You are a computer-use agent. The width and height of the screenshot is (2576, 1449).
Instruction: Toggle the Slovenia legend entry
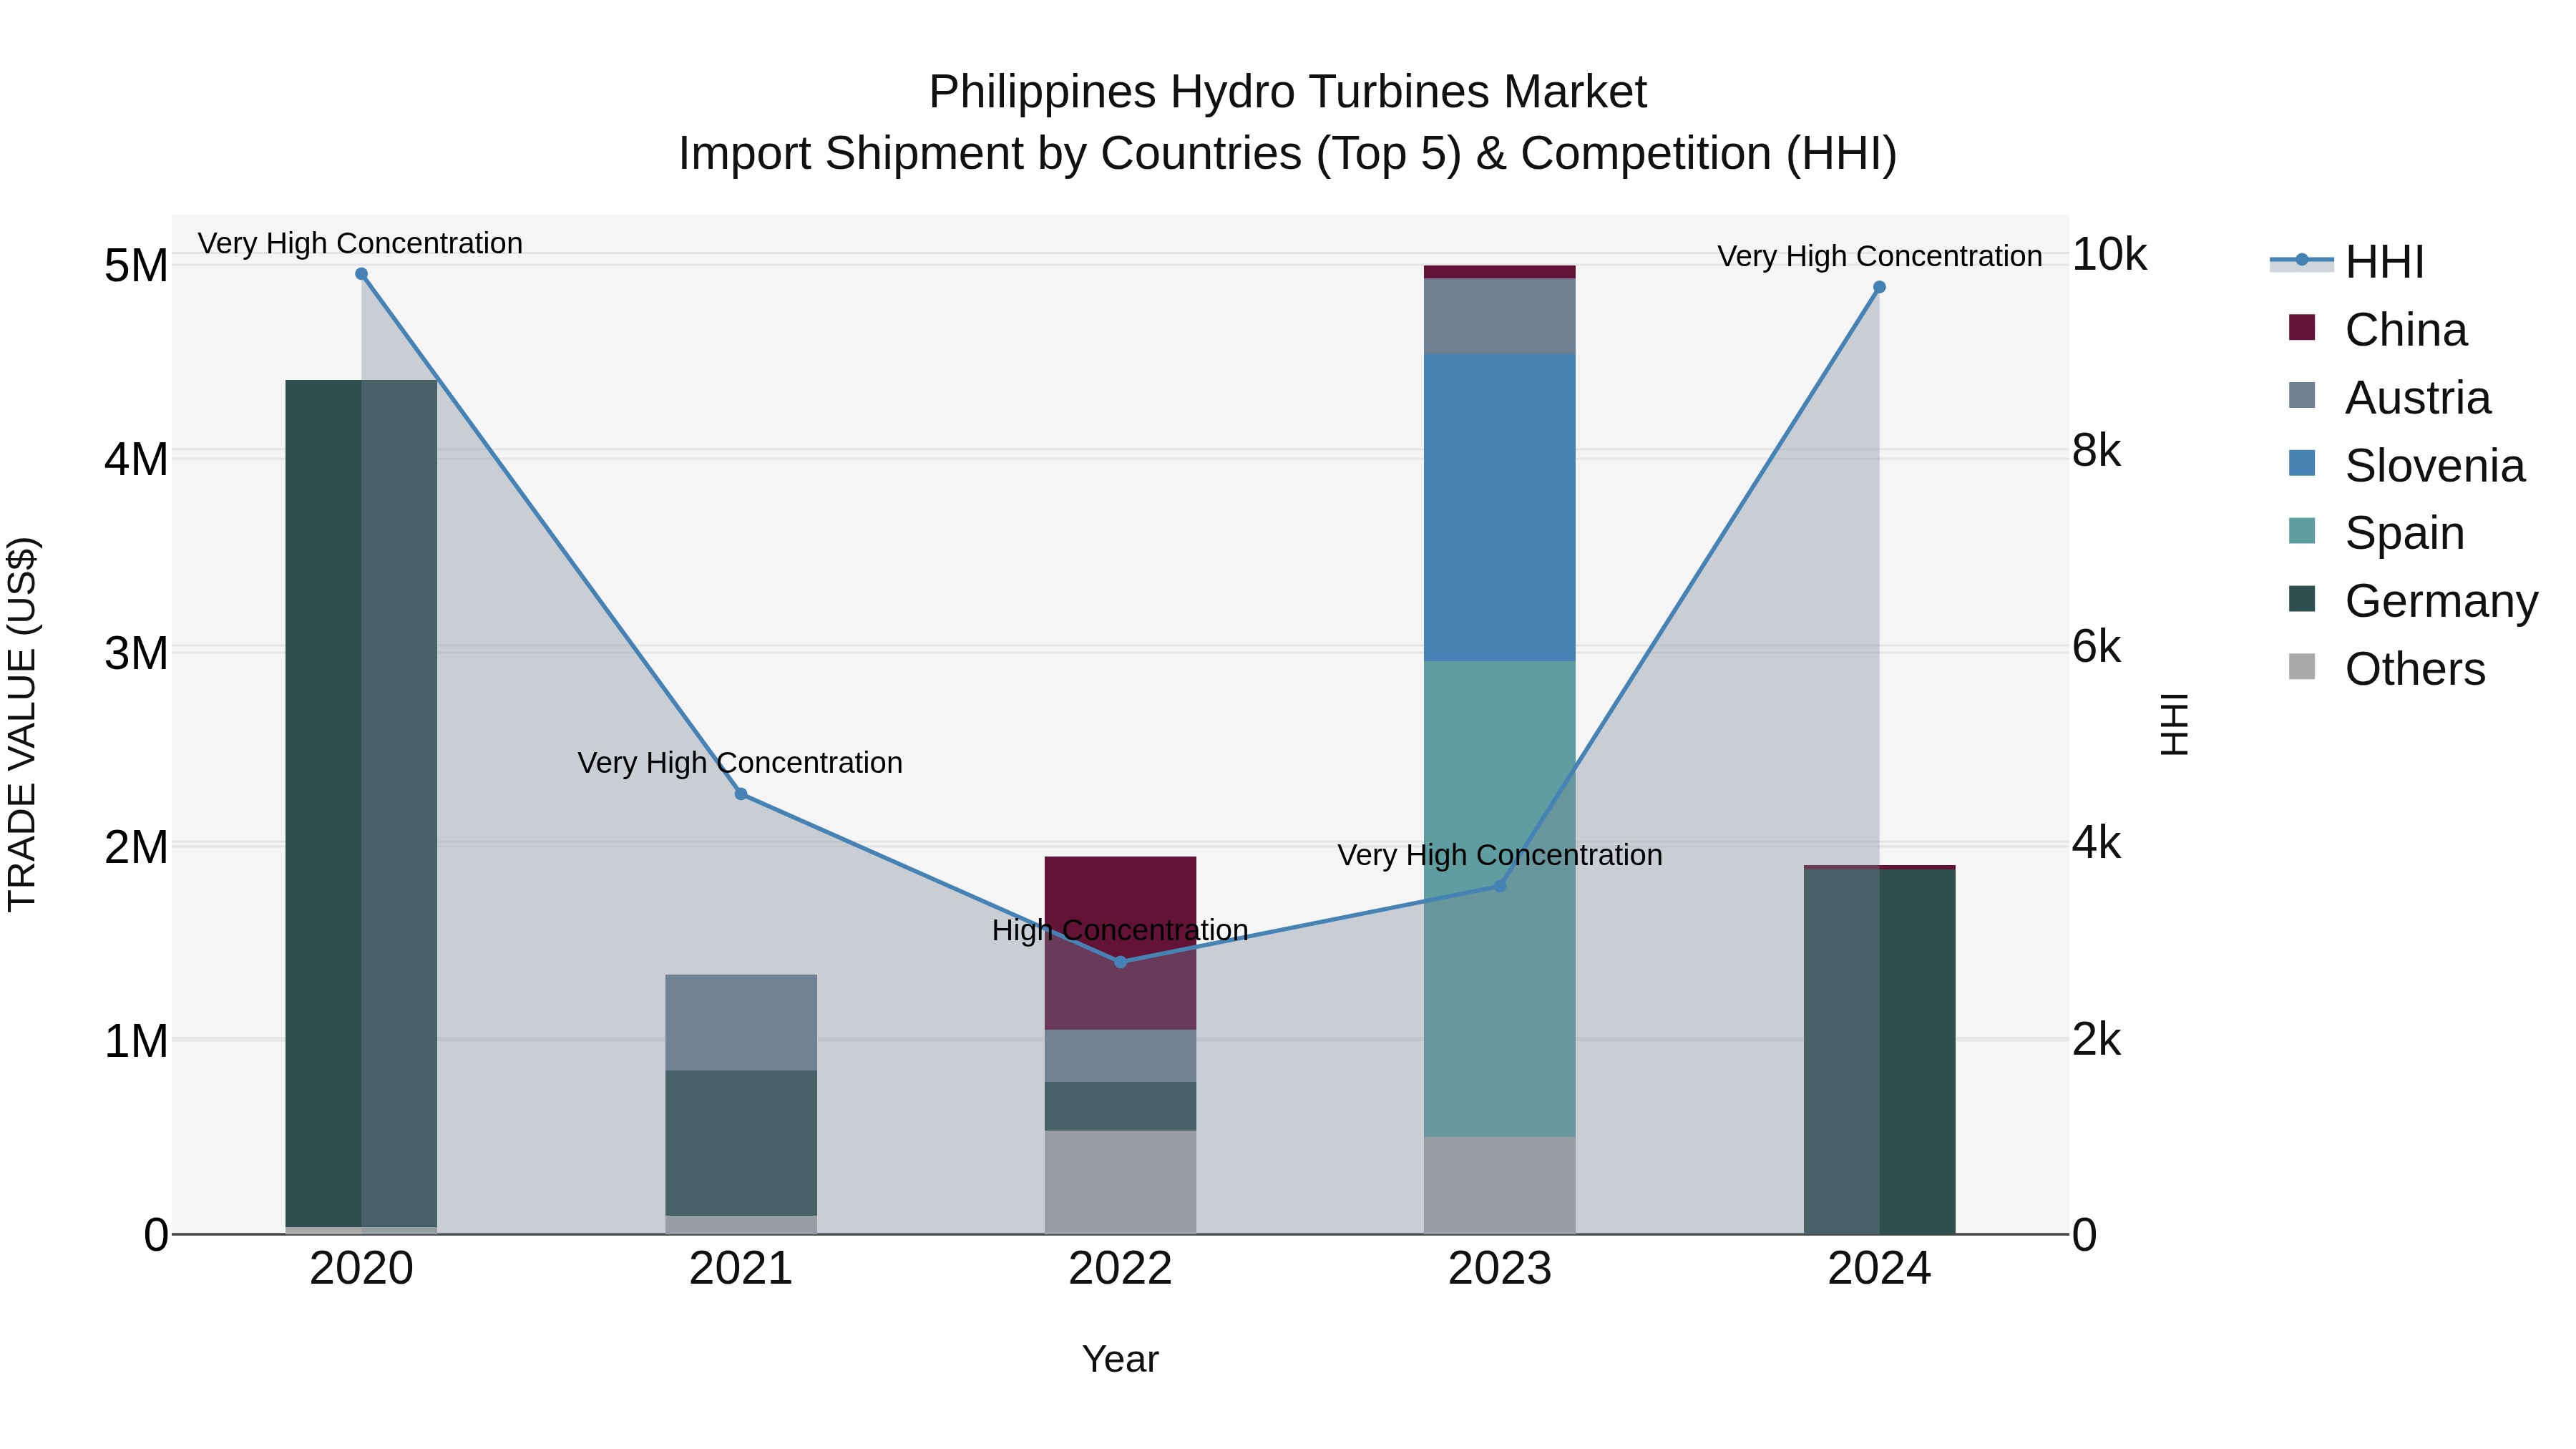pos(2406,466)
